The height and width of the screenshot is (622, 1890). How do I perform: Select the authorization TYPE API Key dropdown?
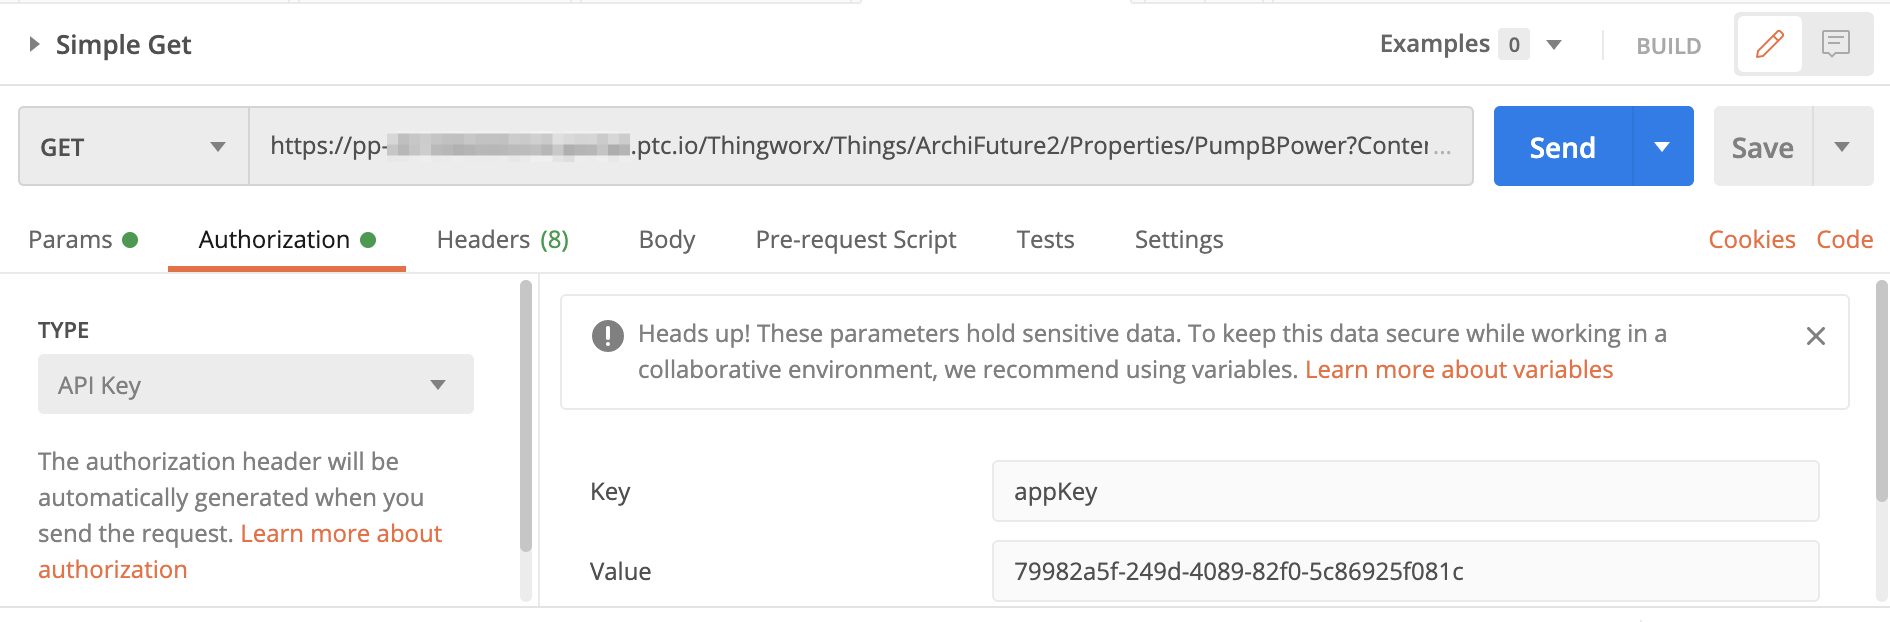coord(255,385)
